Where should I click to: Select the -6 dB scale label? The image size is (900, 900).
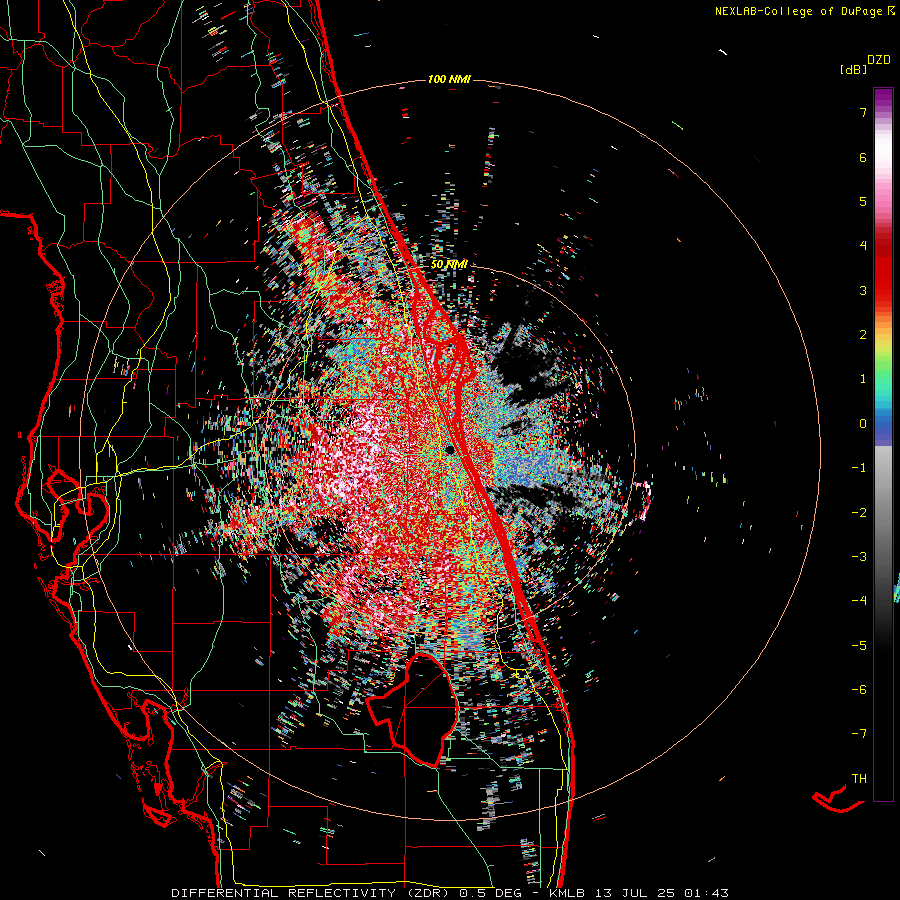(x=859, y=690)
